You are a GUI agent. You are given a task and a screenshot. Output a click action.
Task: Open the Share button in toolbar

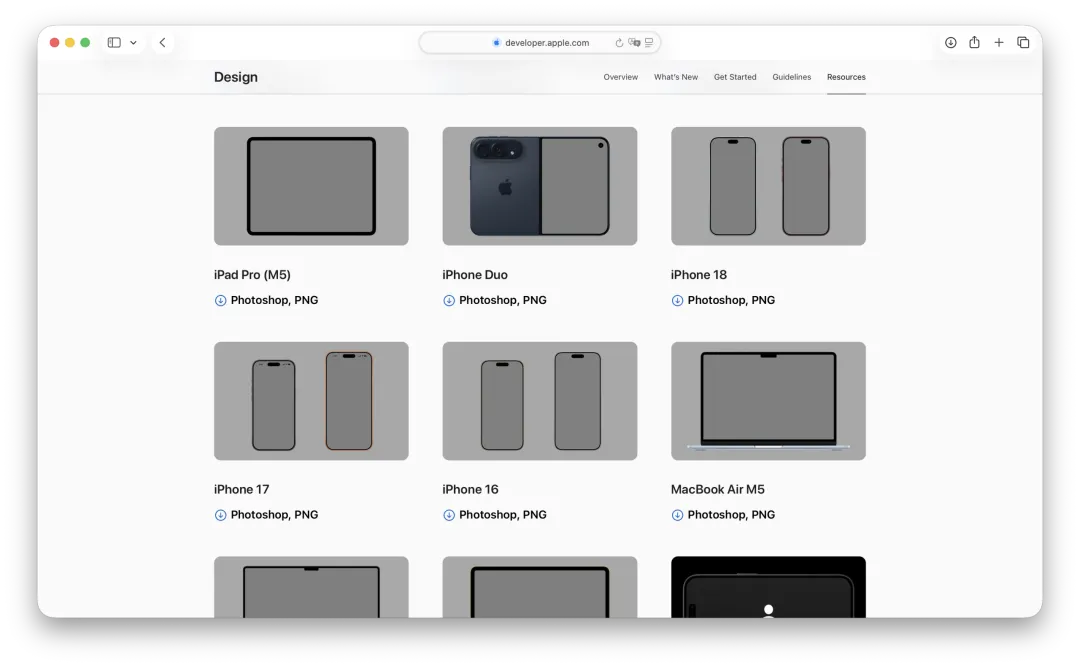tap(975, 43)
